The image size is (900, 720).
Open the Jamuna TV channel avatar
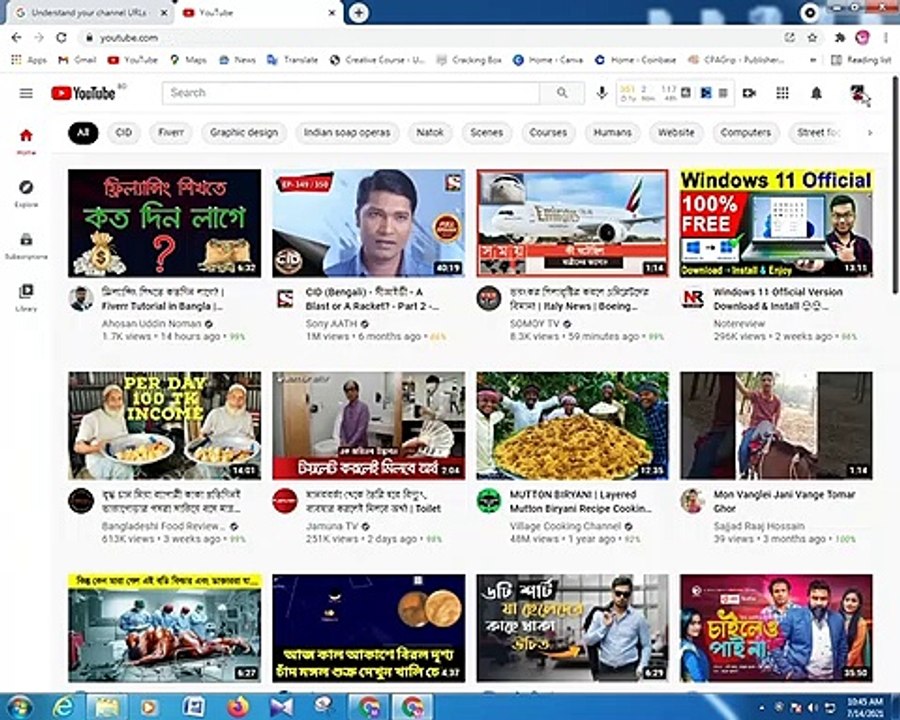(x=285, y=501)
